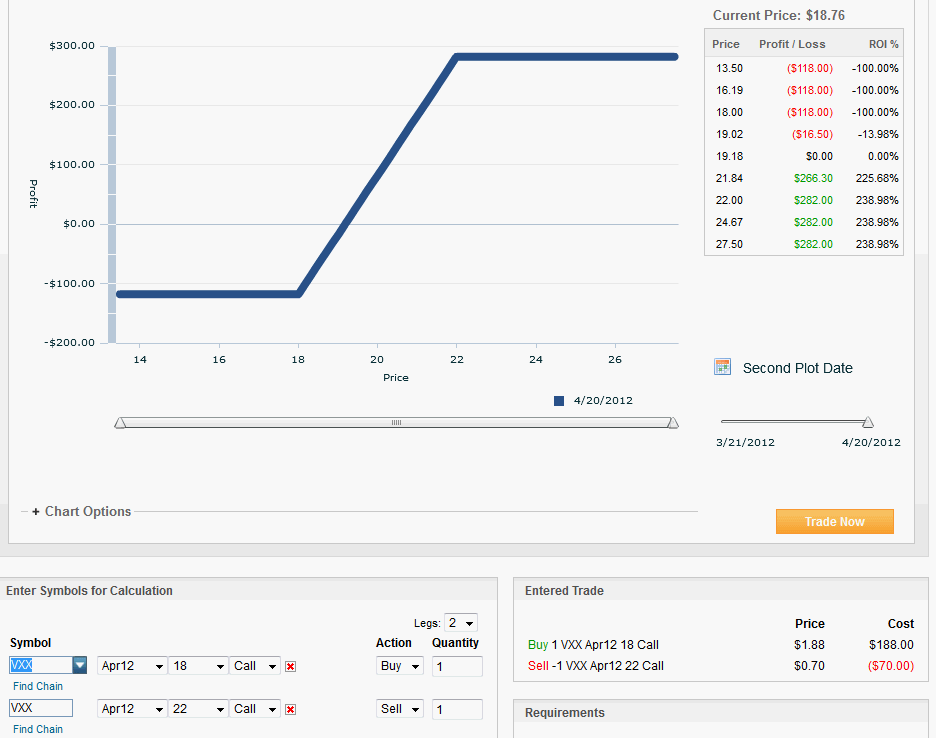Delete the second leg using red X

click(x=291, y=709)
